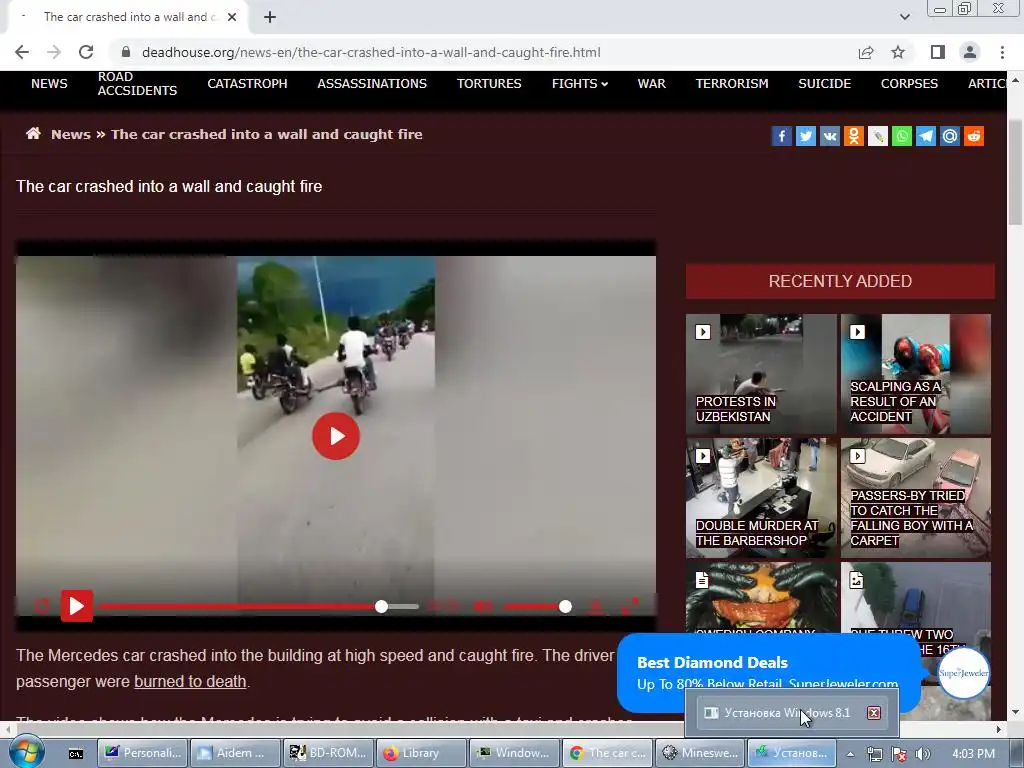Share via the LiveJournal pencil icon

(878, 136)
